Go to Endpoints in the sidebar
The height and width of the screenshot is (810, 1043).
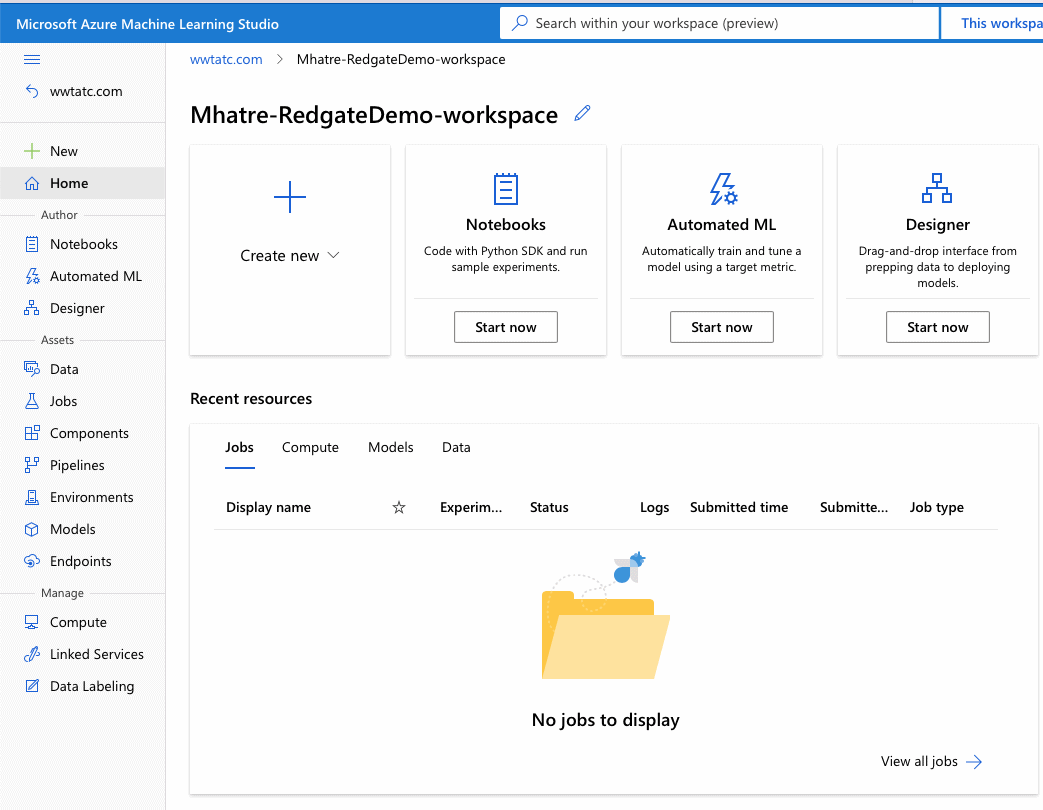point(82,561)
